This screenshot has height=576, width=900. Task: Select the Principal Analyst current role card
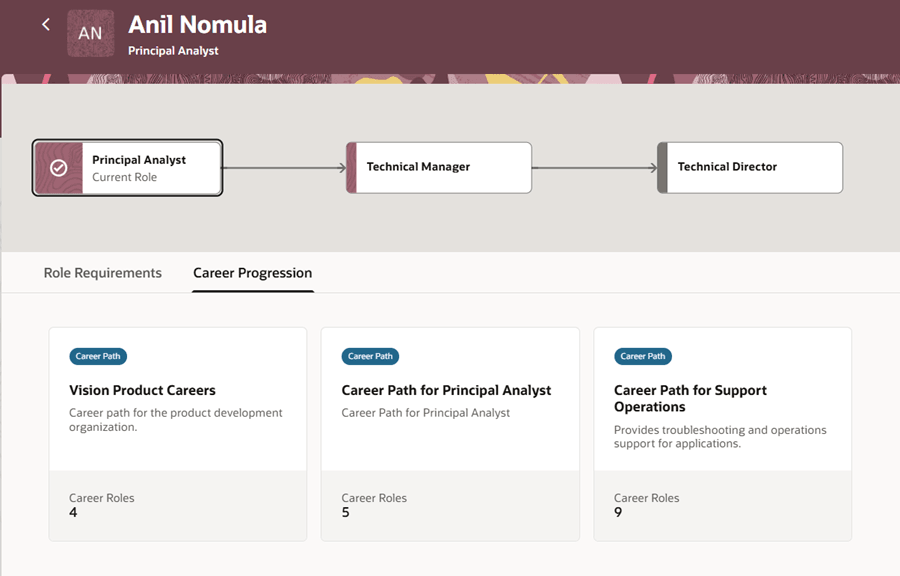point(127,167)
